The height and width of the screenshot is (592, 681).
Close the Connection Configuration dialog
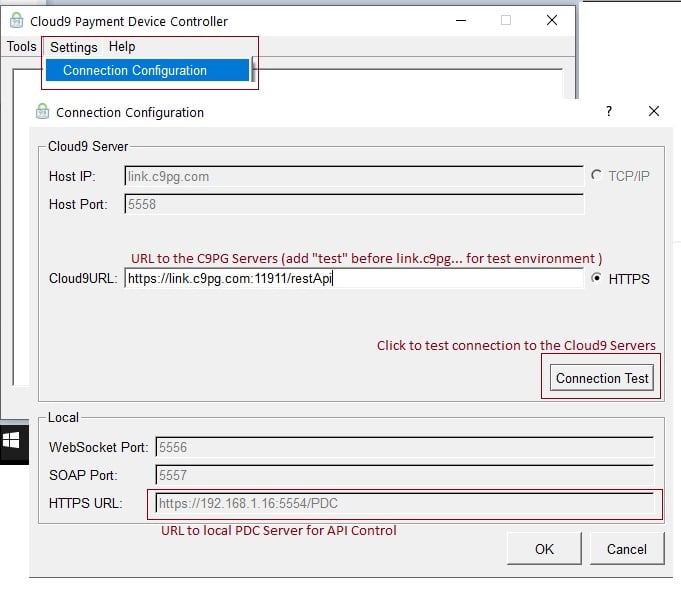pos(654,111)
